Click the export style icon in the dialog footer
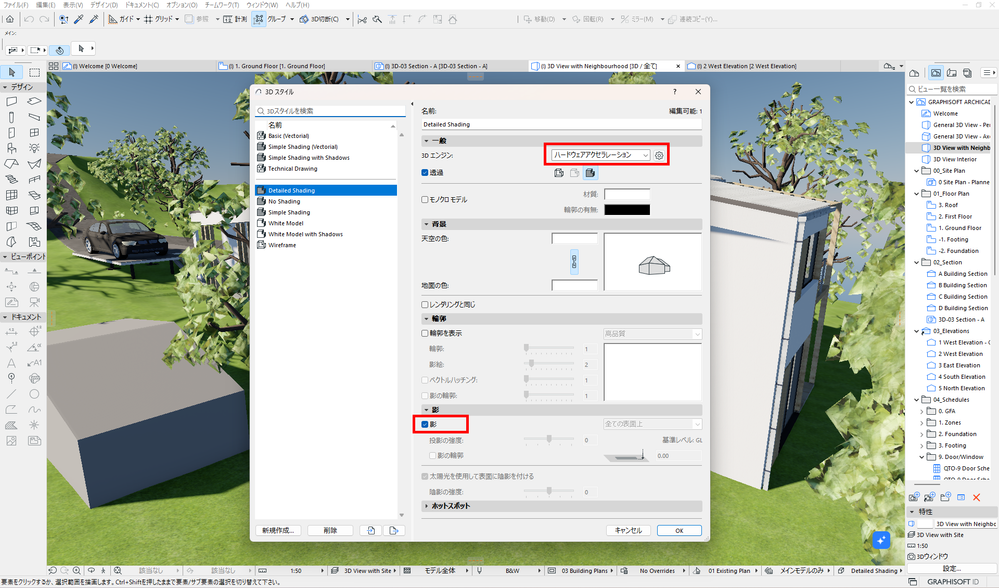The image size is (999, 588). (394, 530)
